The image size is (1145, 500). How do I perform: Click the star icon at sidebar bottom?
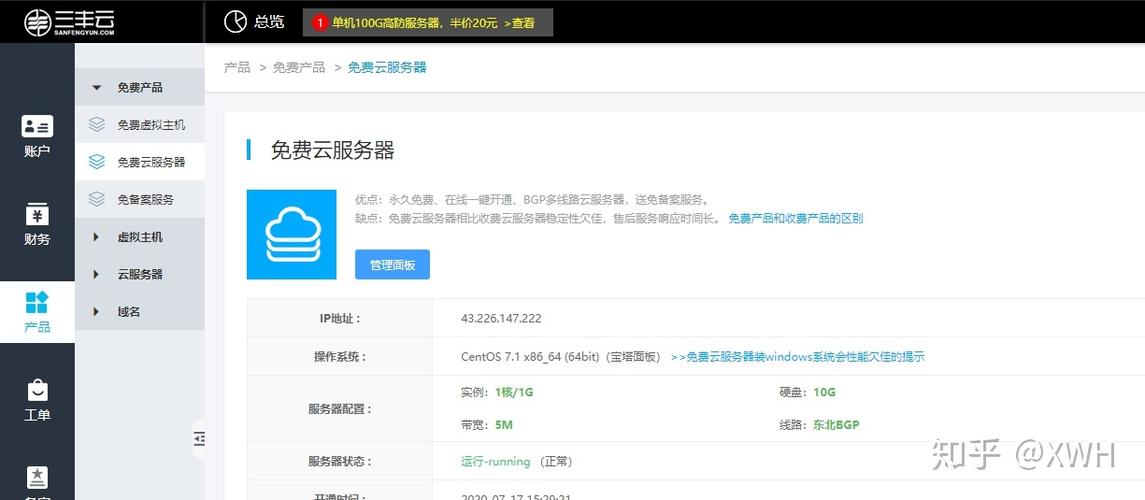pyautogui.click(x=37, y=477)
